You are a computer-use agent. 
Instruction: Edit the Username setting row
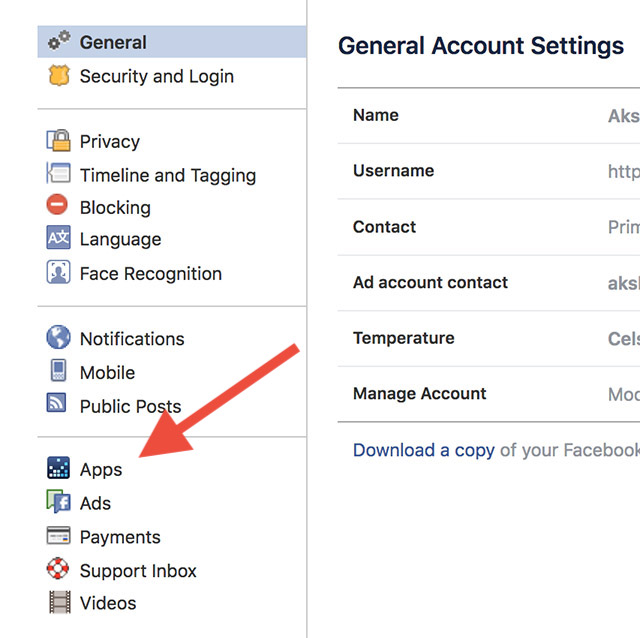[489, 171]
